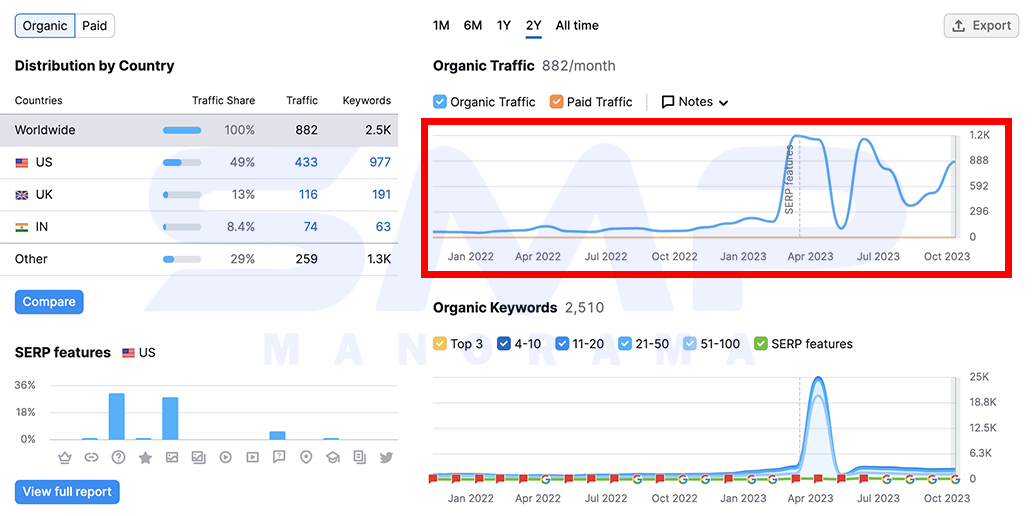Click the video play SERP feature icon

pyautogui.click(x=226, y=457)
